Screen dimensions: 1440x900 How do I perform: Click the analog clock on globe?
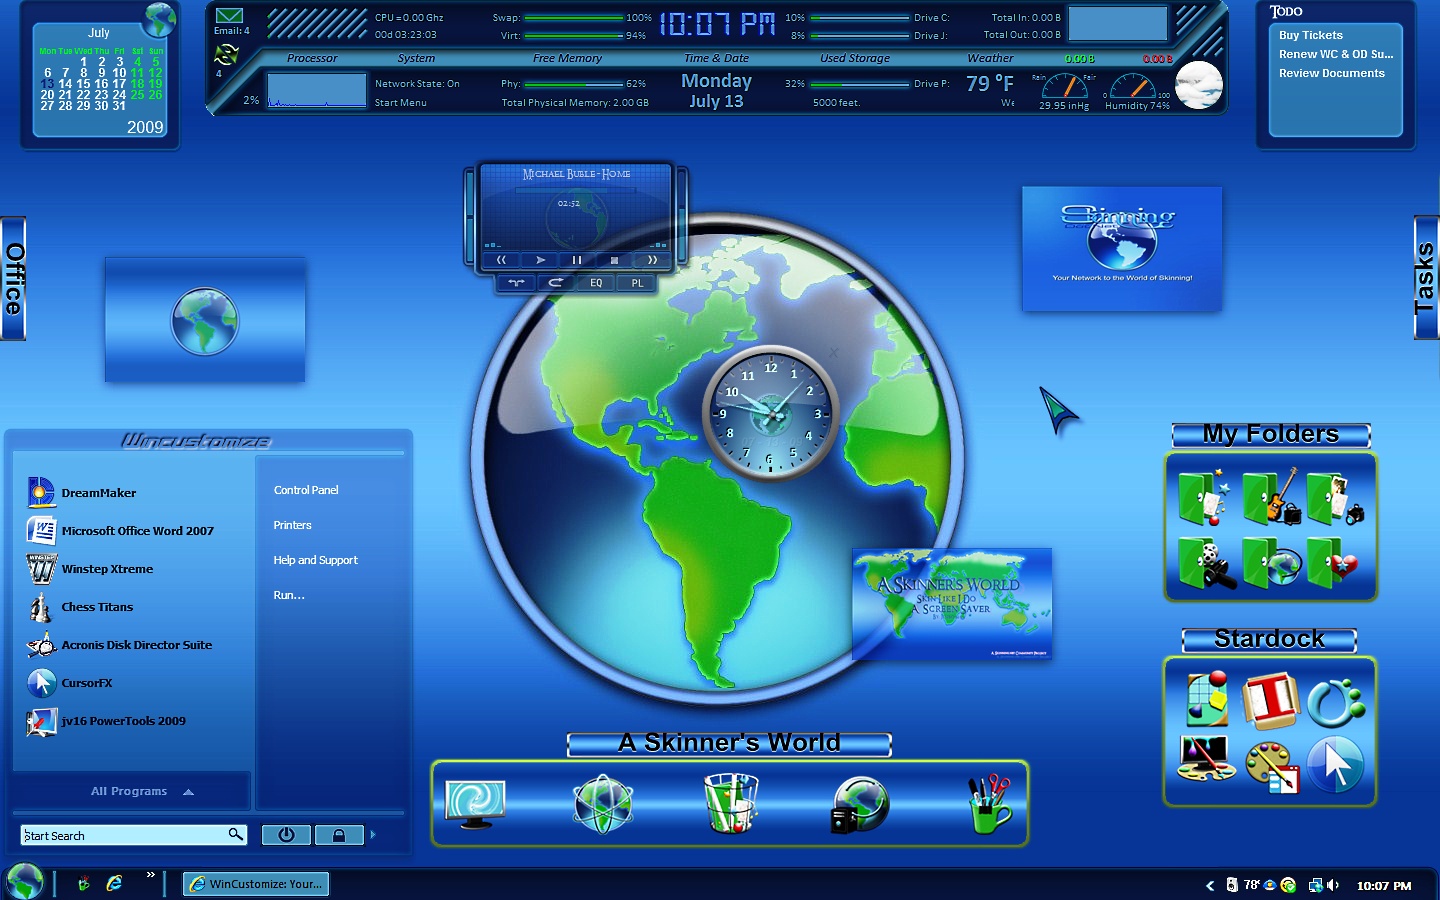pos(771,414)
